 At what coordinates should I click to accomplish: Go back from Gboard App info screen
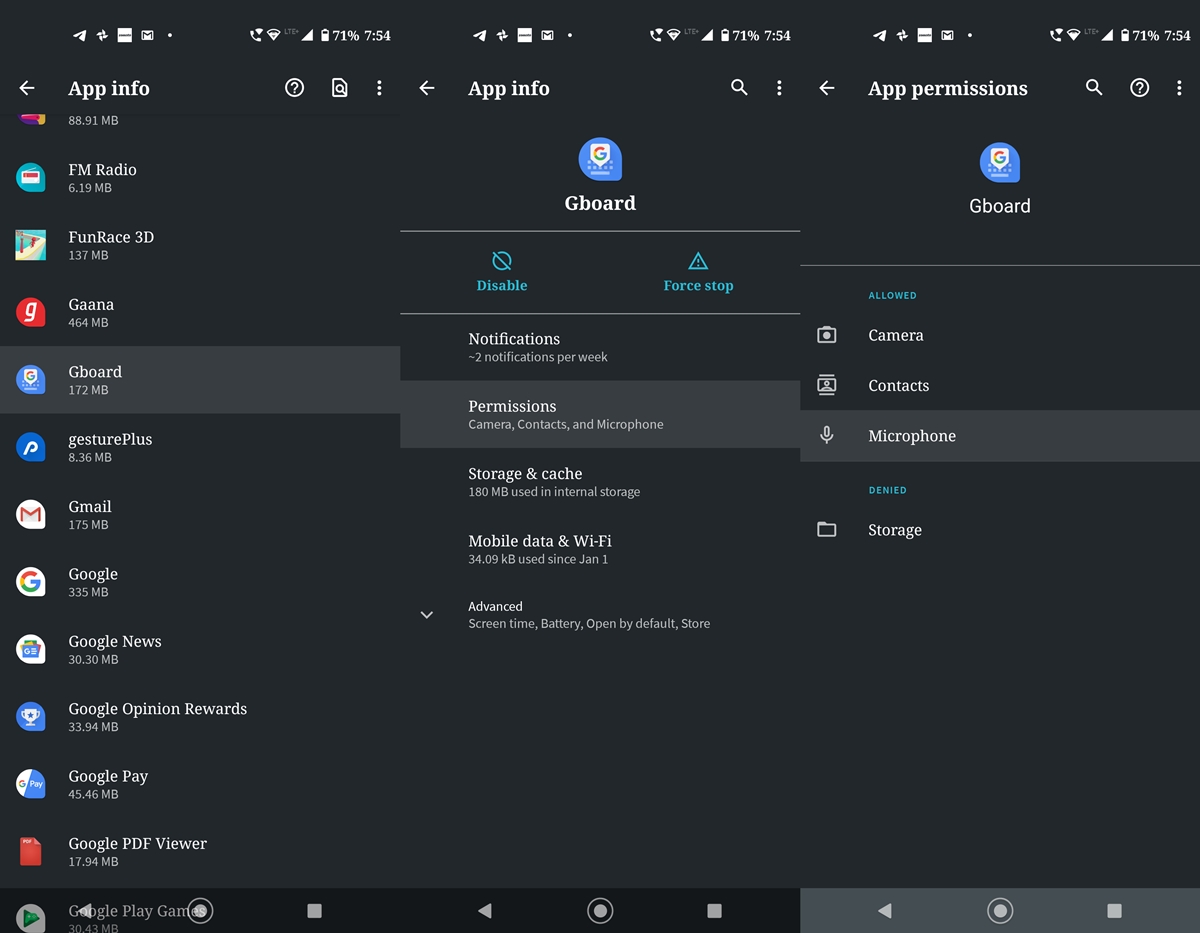(427, 88)
